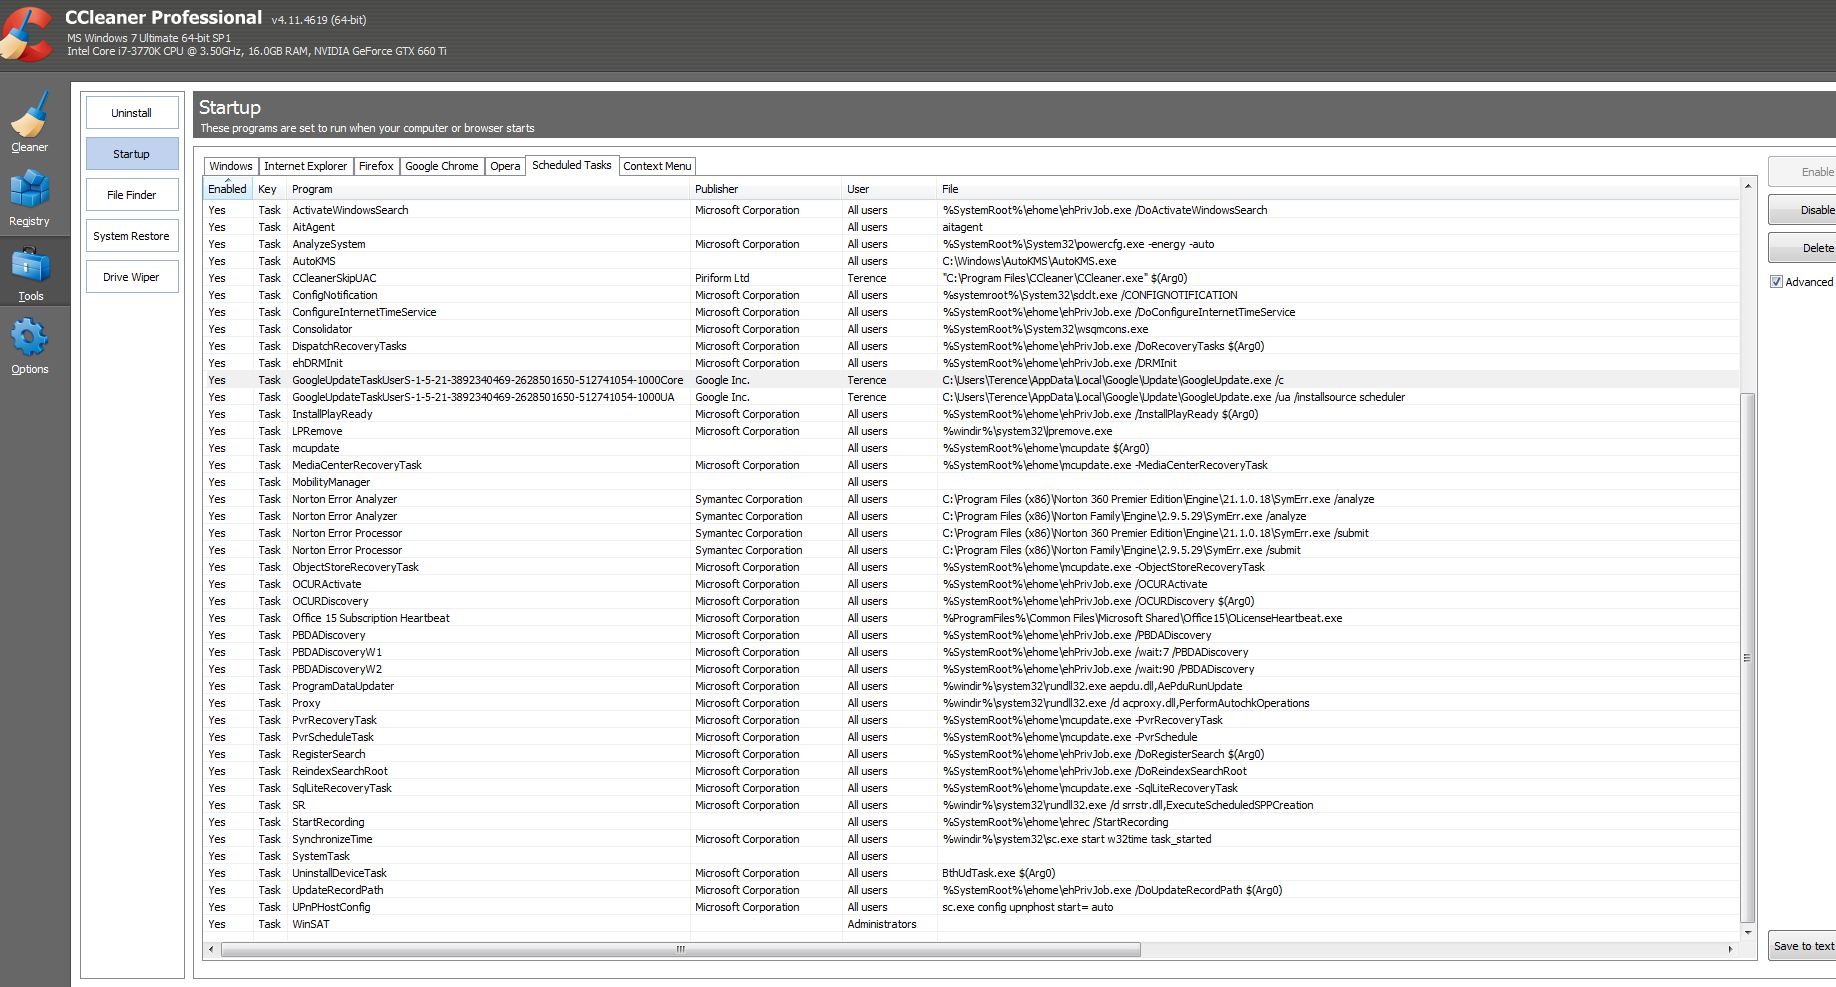Viewport: 1836px width, 987px height.
Task: Sort by the Enabled column header
Action: 228,189
